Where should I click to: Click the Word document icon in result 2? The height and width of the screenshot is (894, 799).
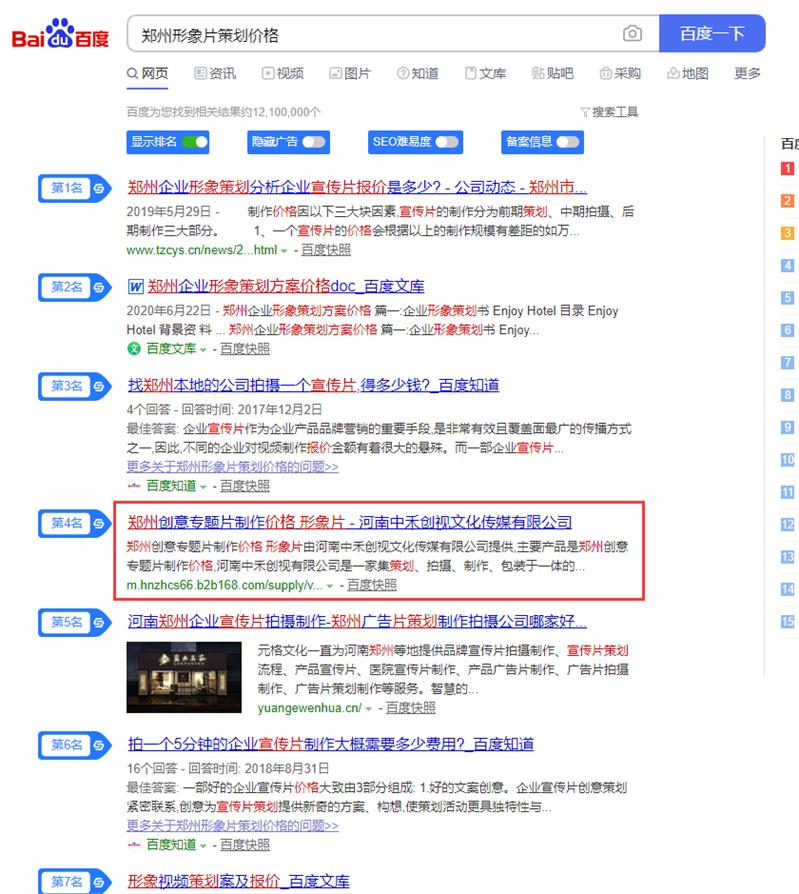(x=135, y=287)
